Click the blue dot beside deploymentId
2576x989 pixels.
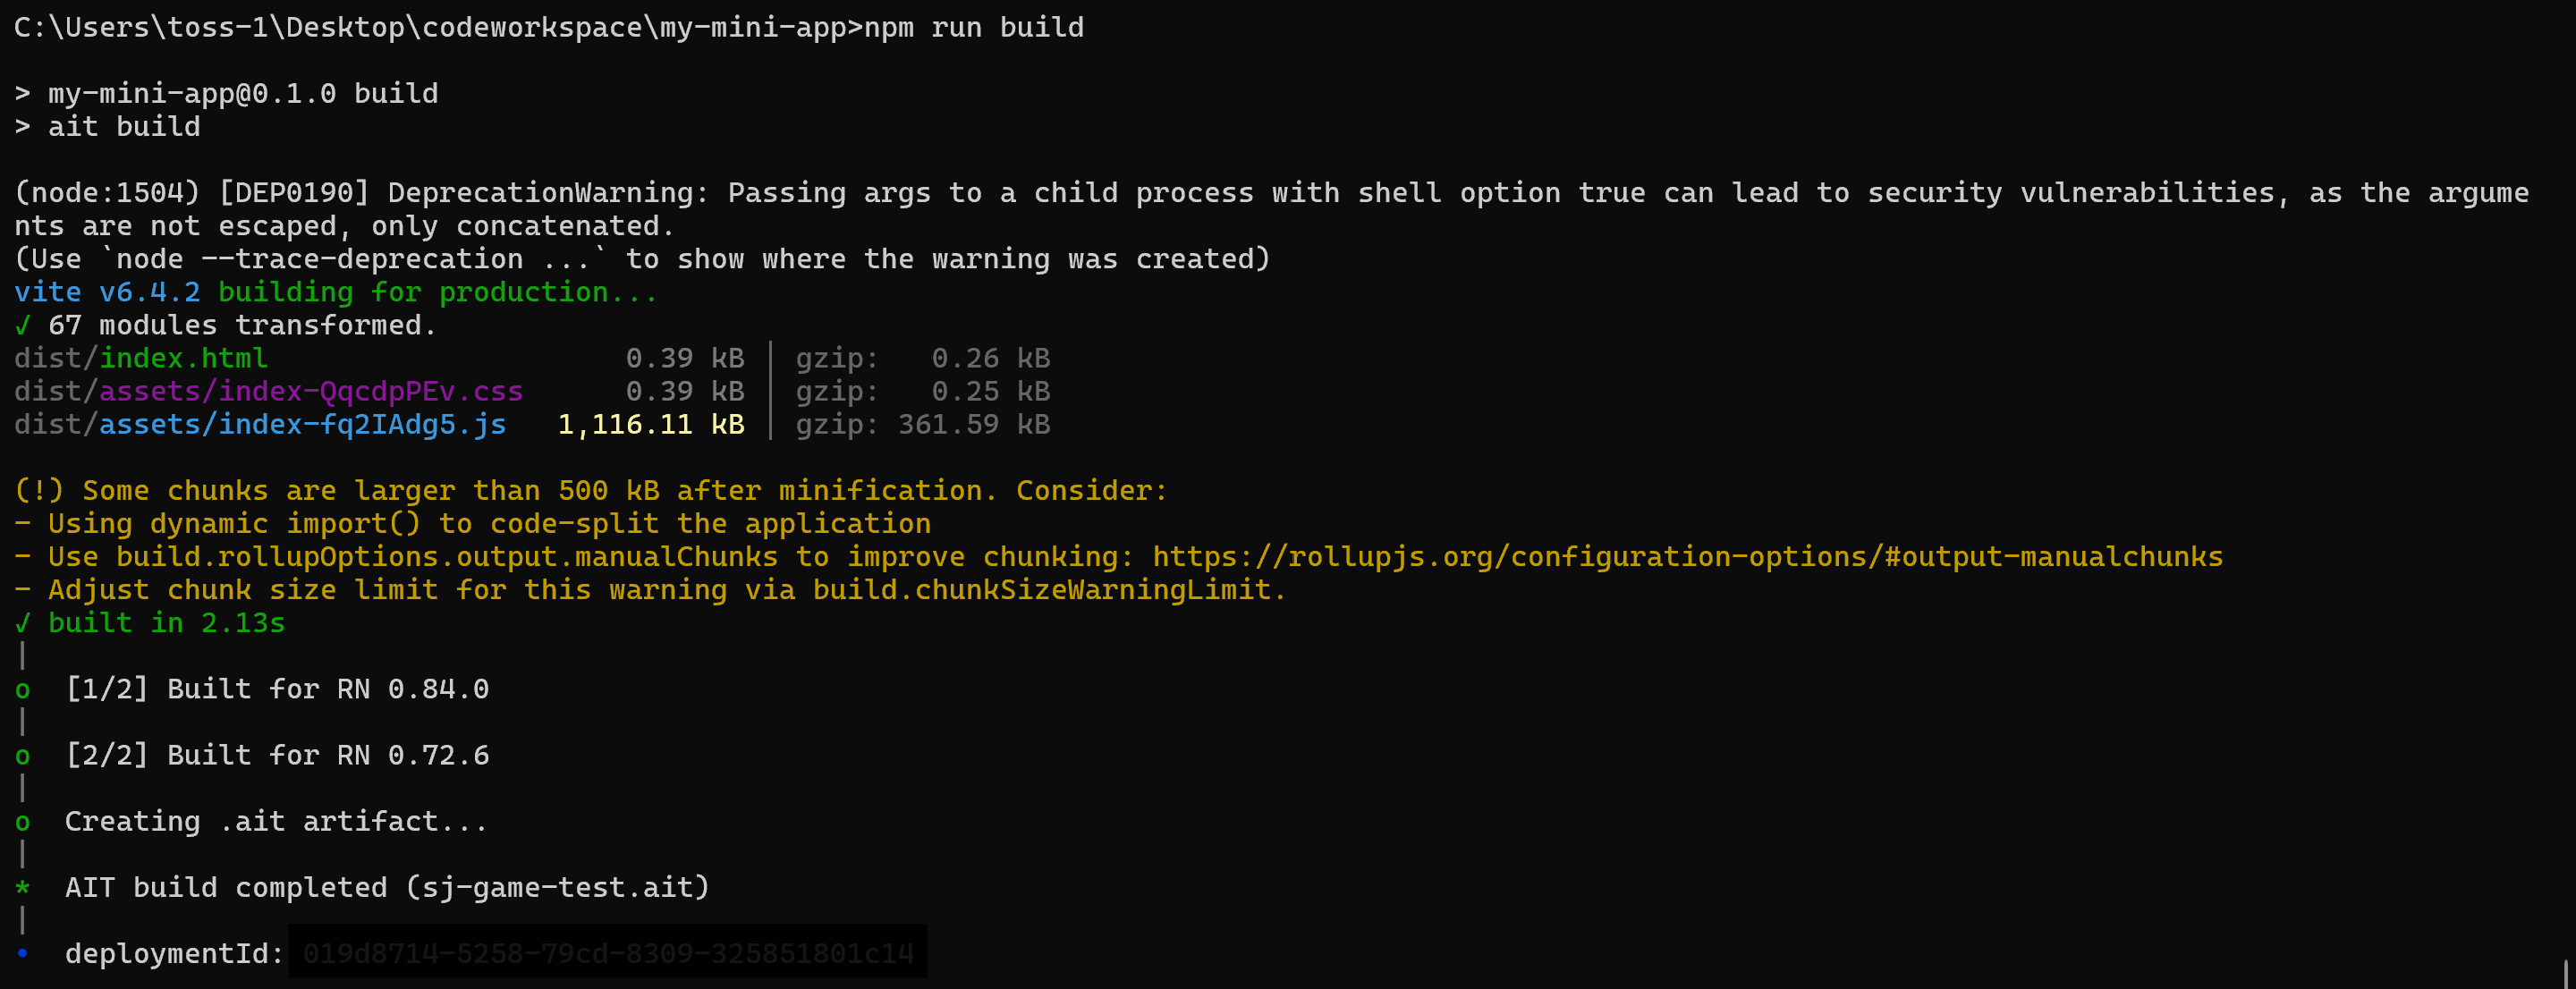coord(22,953)
